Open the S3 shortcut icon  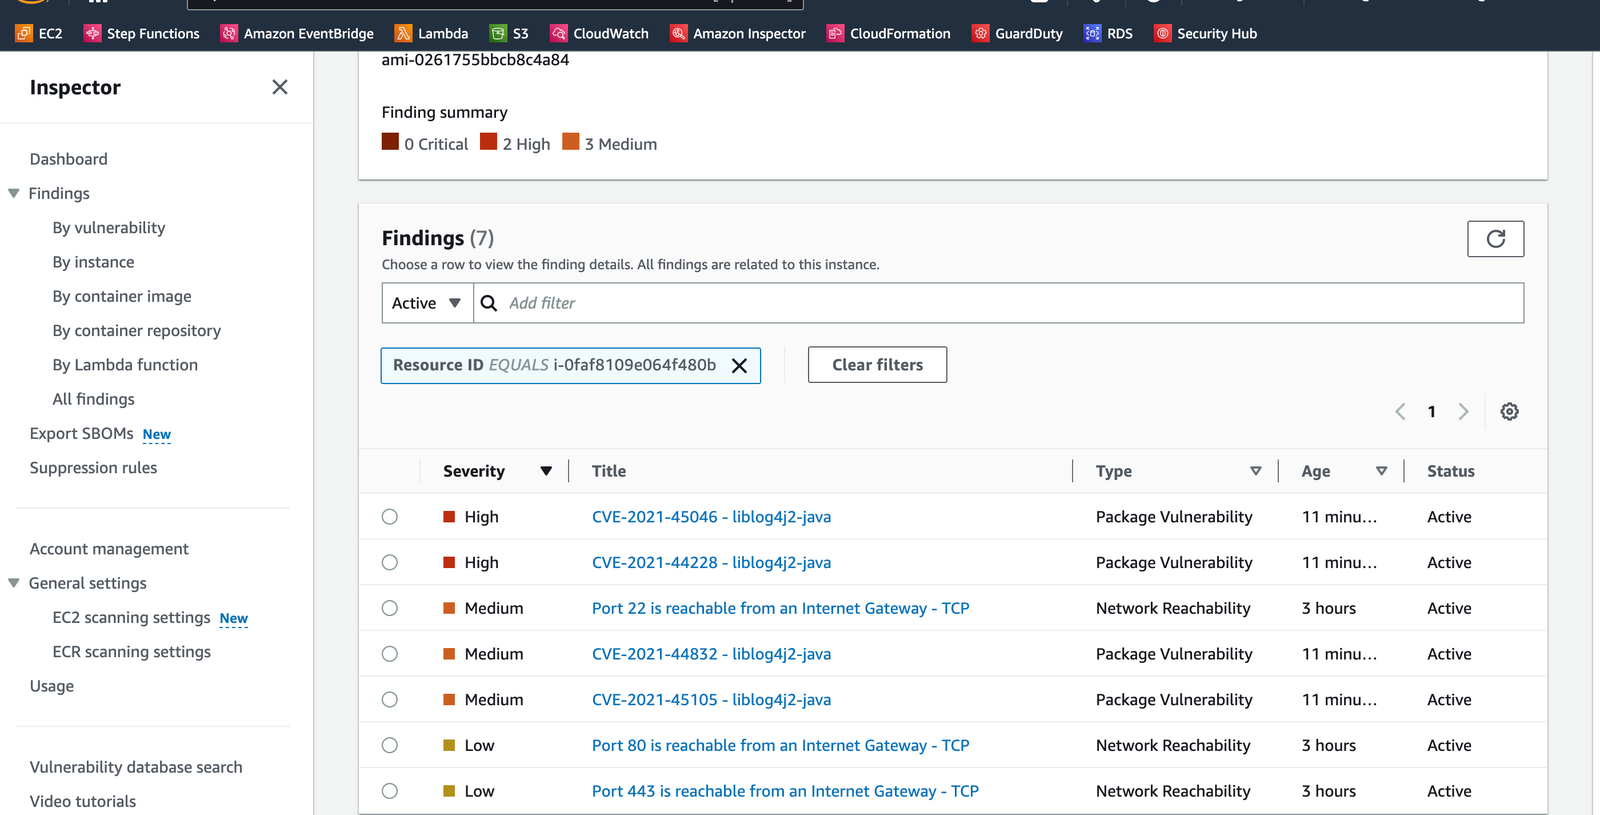point(498,33)
